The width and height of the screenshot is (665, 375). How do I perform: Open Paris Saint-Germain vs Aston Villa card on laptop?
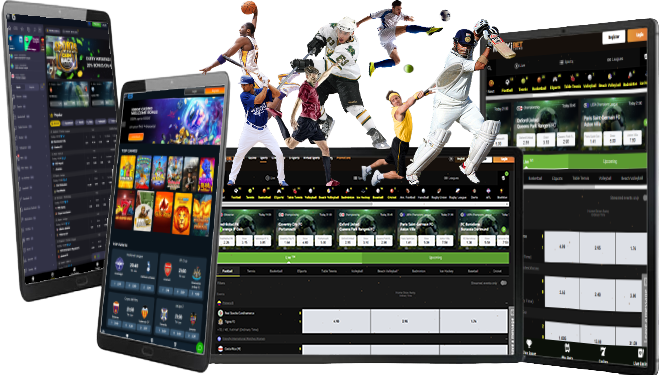pos(426,229)
